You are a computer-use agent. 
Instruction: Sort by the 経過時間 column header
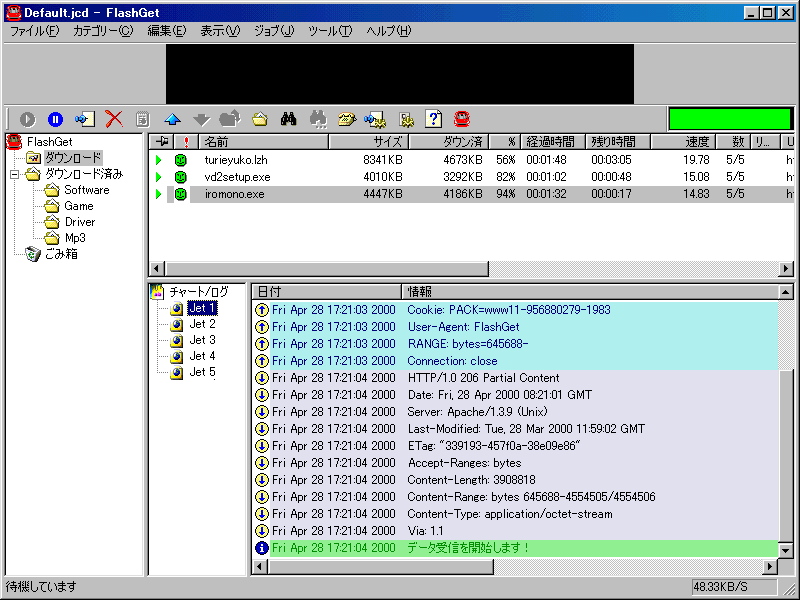[x=553, y=142]
